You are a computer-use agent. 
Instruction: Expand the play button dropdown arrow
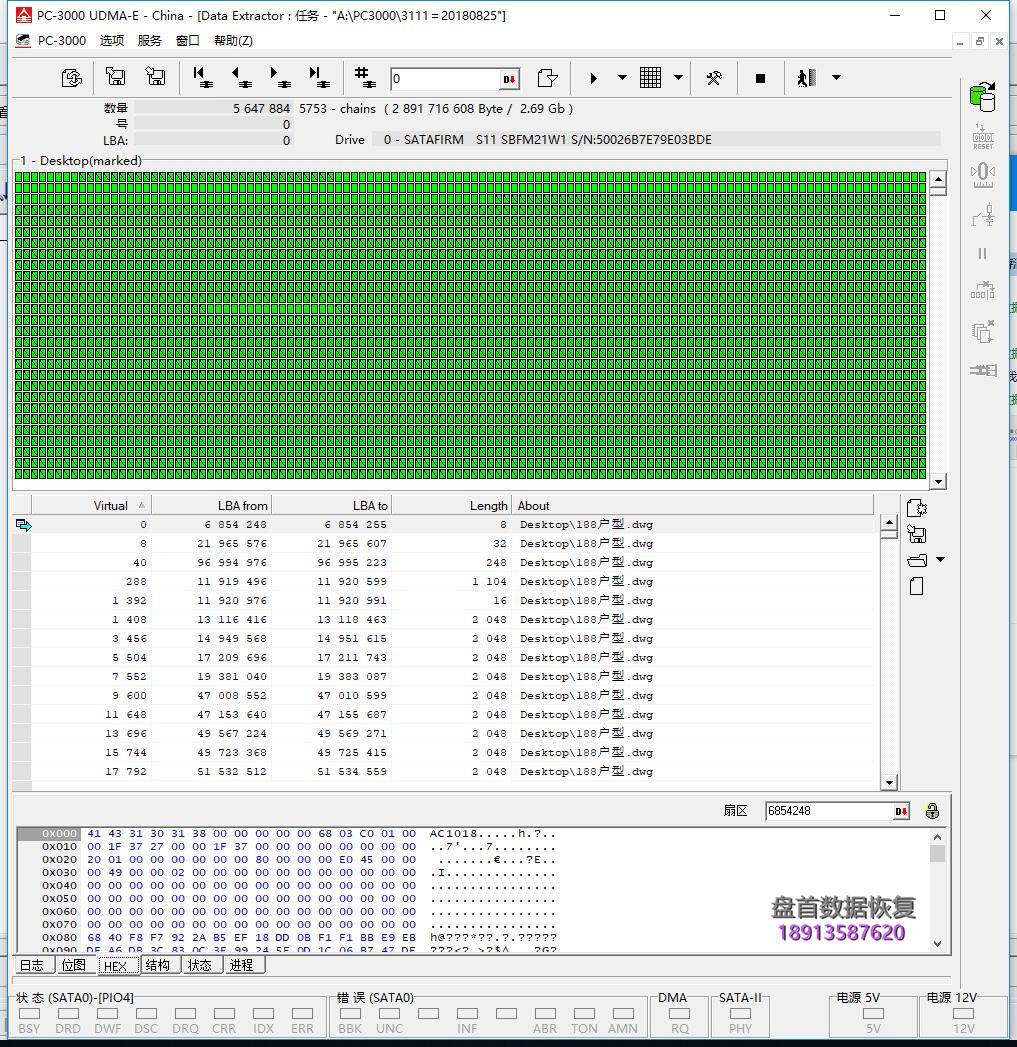[x=622, y=78]
